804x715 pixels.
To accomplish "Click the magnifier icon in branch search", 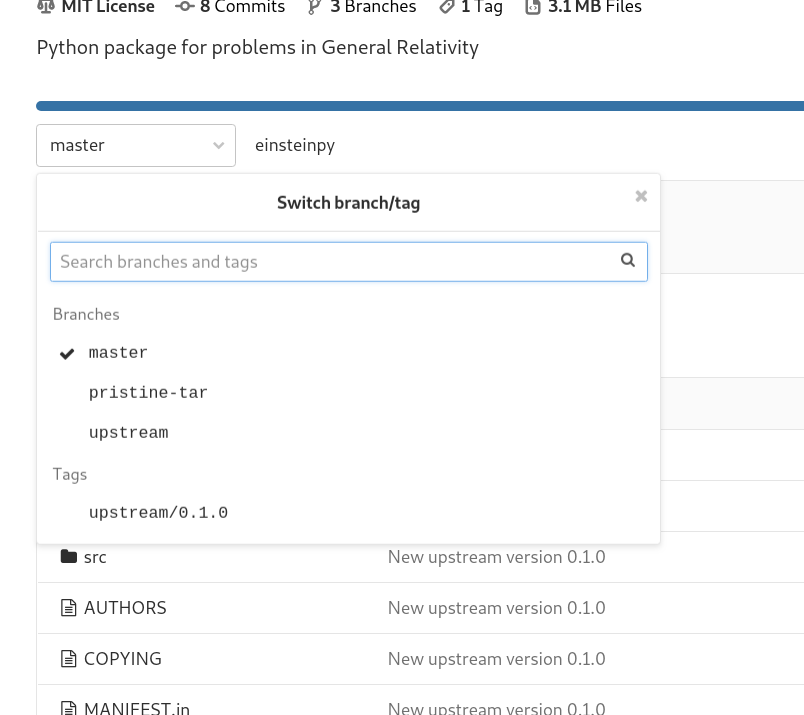I will pos(628,260).
